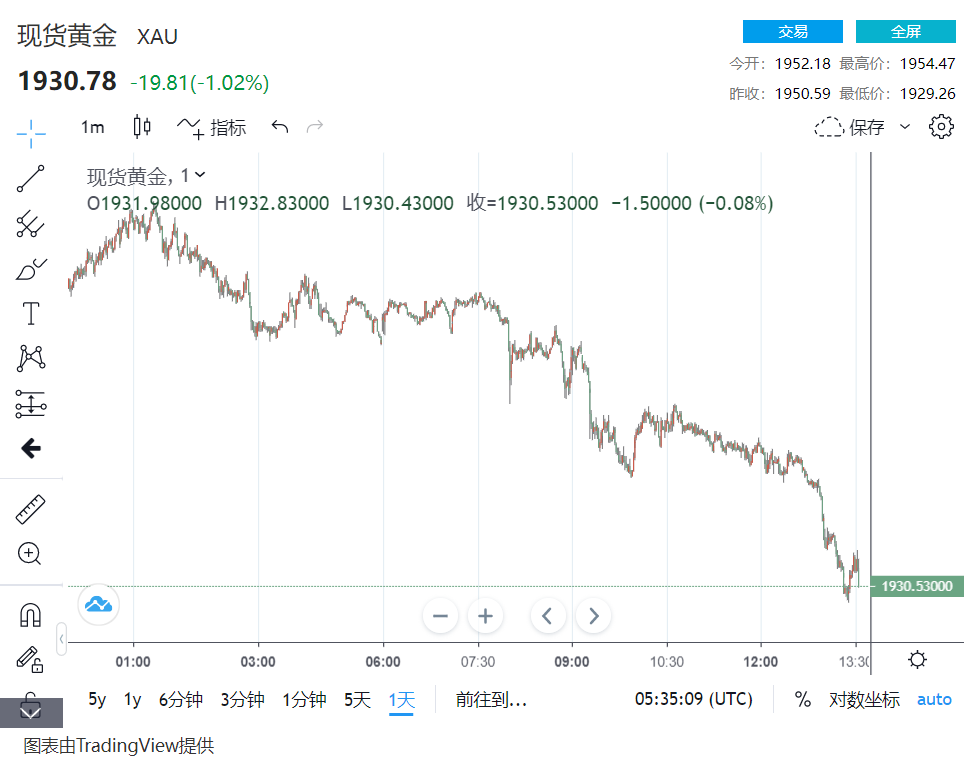Select the trend line drawing tool
The width and height of the screenshot is (964, 763).
[31, 179]
